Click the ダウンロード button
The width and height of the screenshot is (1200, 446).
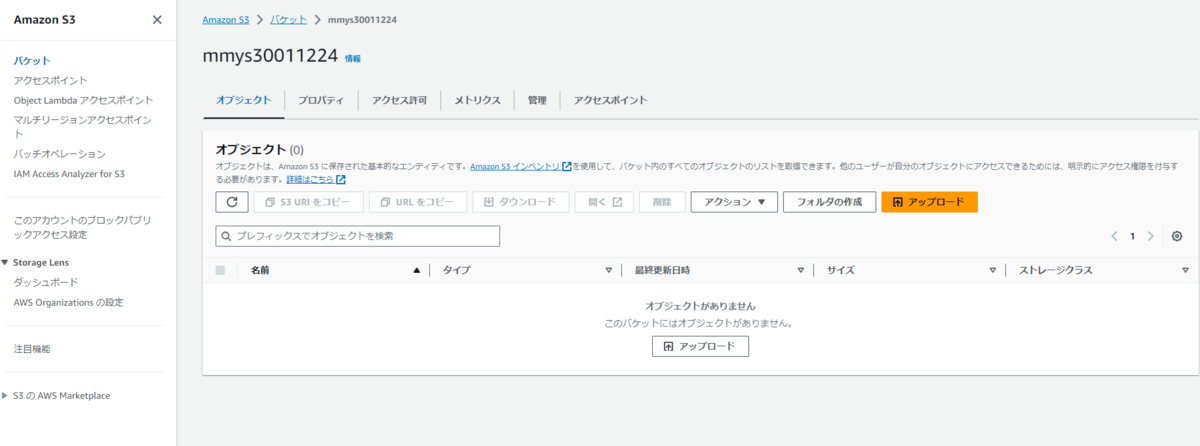pyautogui.click(x=521, y=202)
